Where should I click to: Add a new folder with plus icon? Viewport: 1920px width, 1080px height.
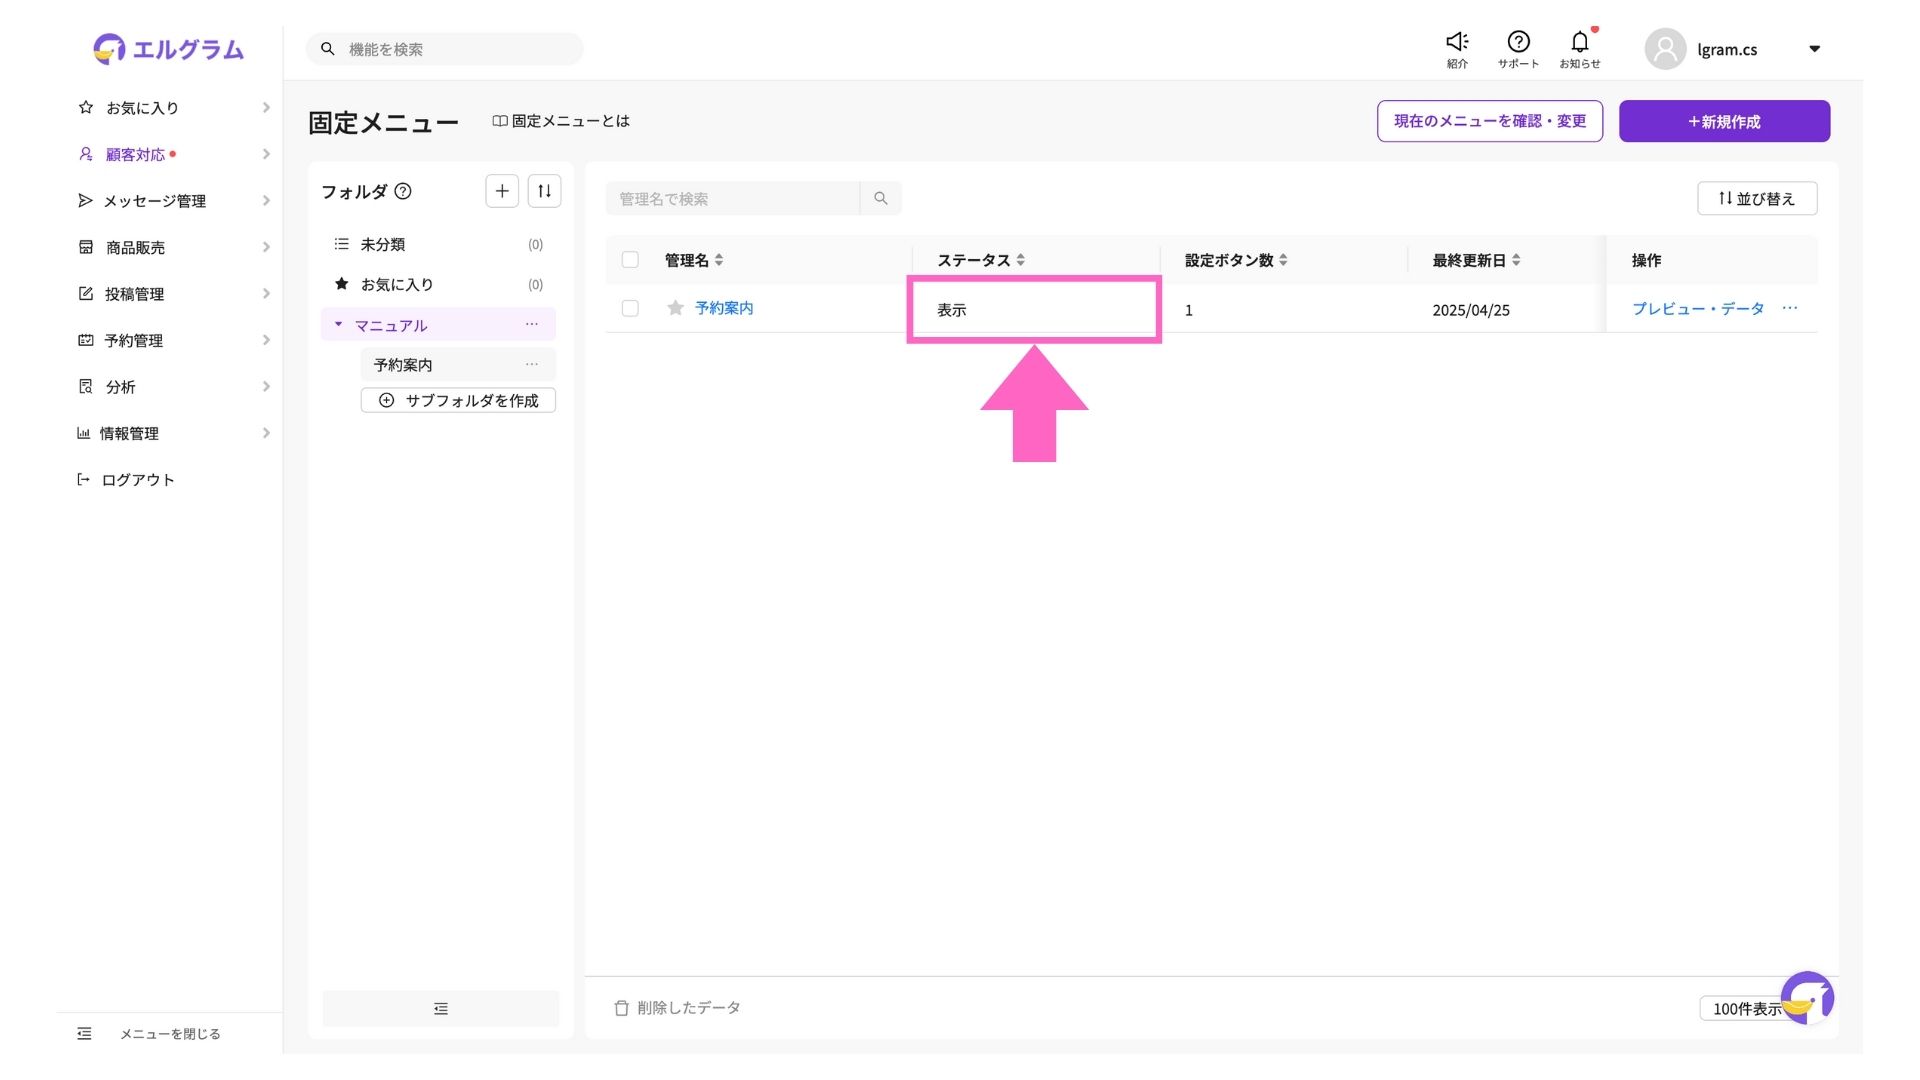(x=502, y=191)
